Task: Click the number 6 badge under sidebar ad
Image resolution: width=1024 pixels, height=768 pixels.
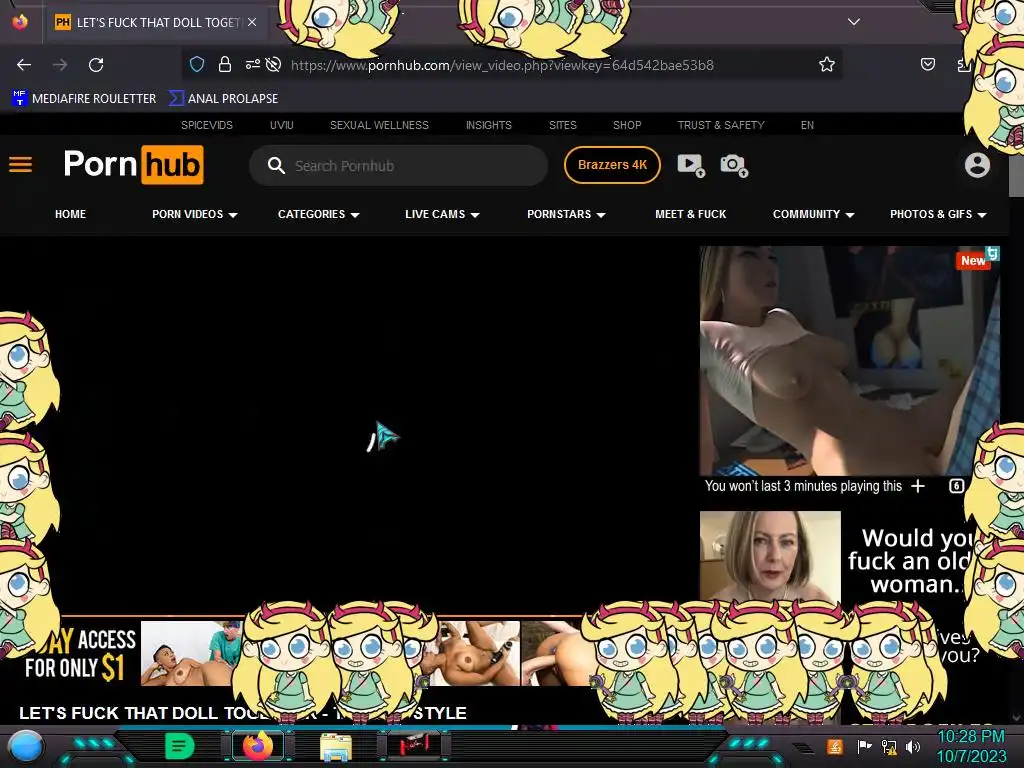Action: (x=956, y=486)
